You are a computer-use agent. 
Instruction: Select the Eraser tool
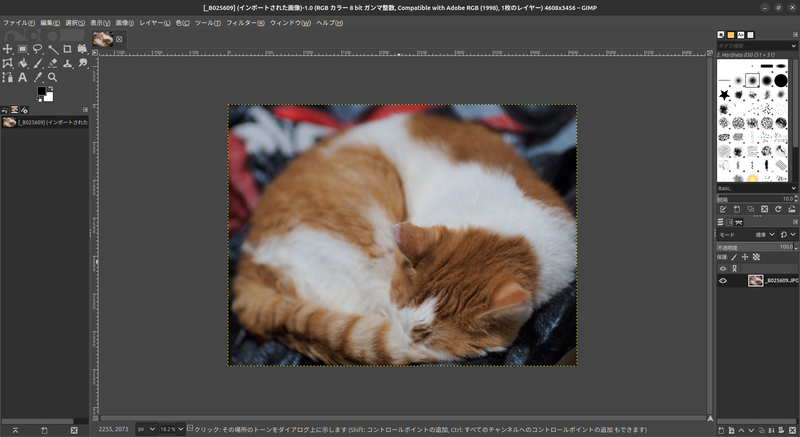[x=53, y=63]
